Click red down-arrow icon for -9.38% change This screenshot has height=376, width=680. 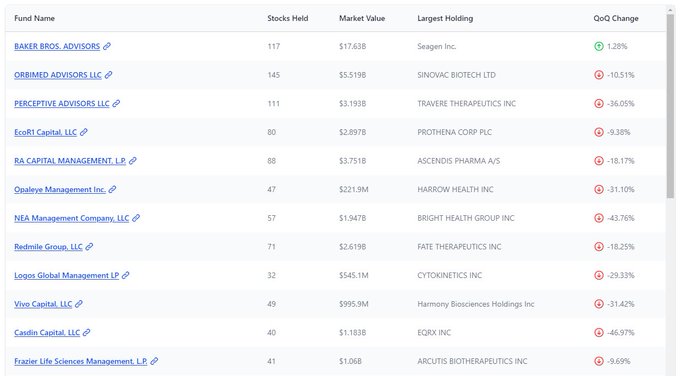(598, 132)
